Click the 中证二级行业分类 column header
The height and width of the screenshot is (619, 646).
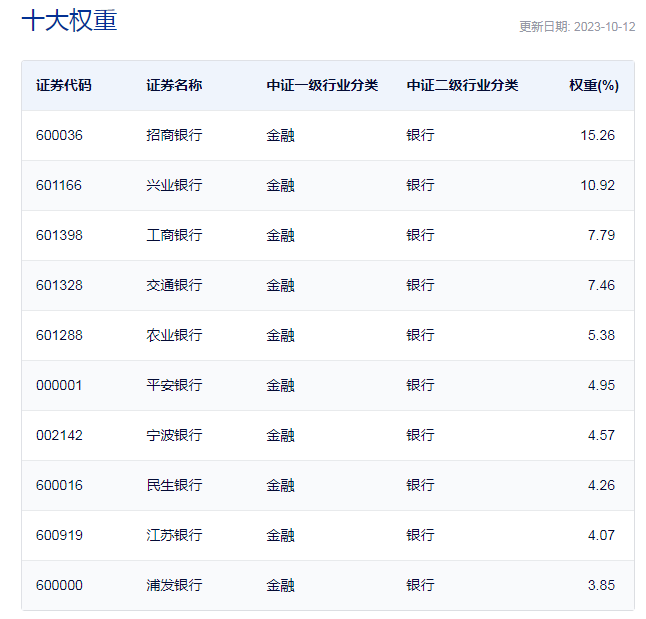pyautogui.click(x=462, y=85)
